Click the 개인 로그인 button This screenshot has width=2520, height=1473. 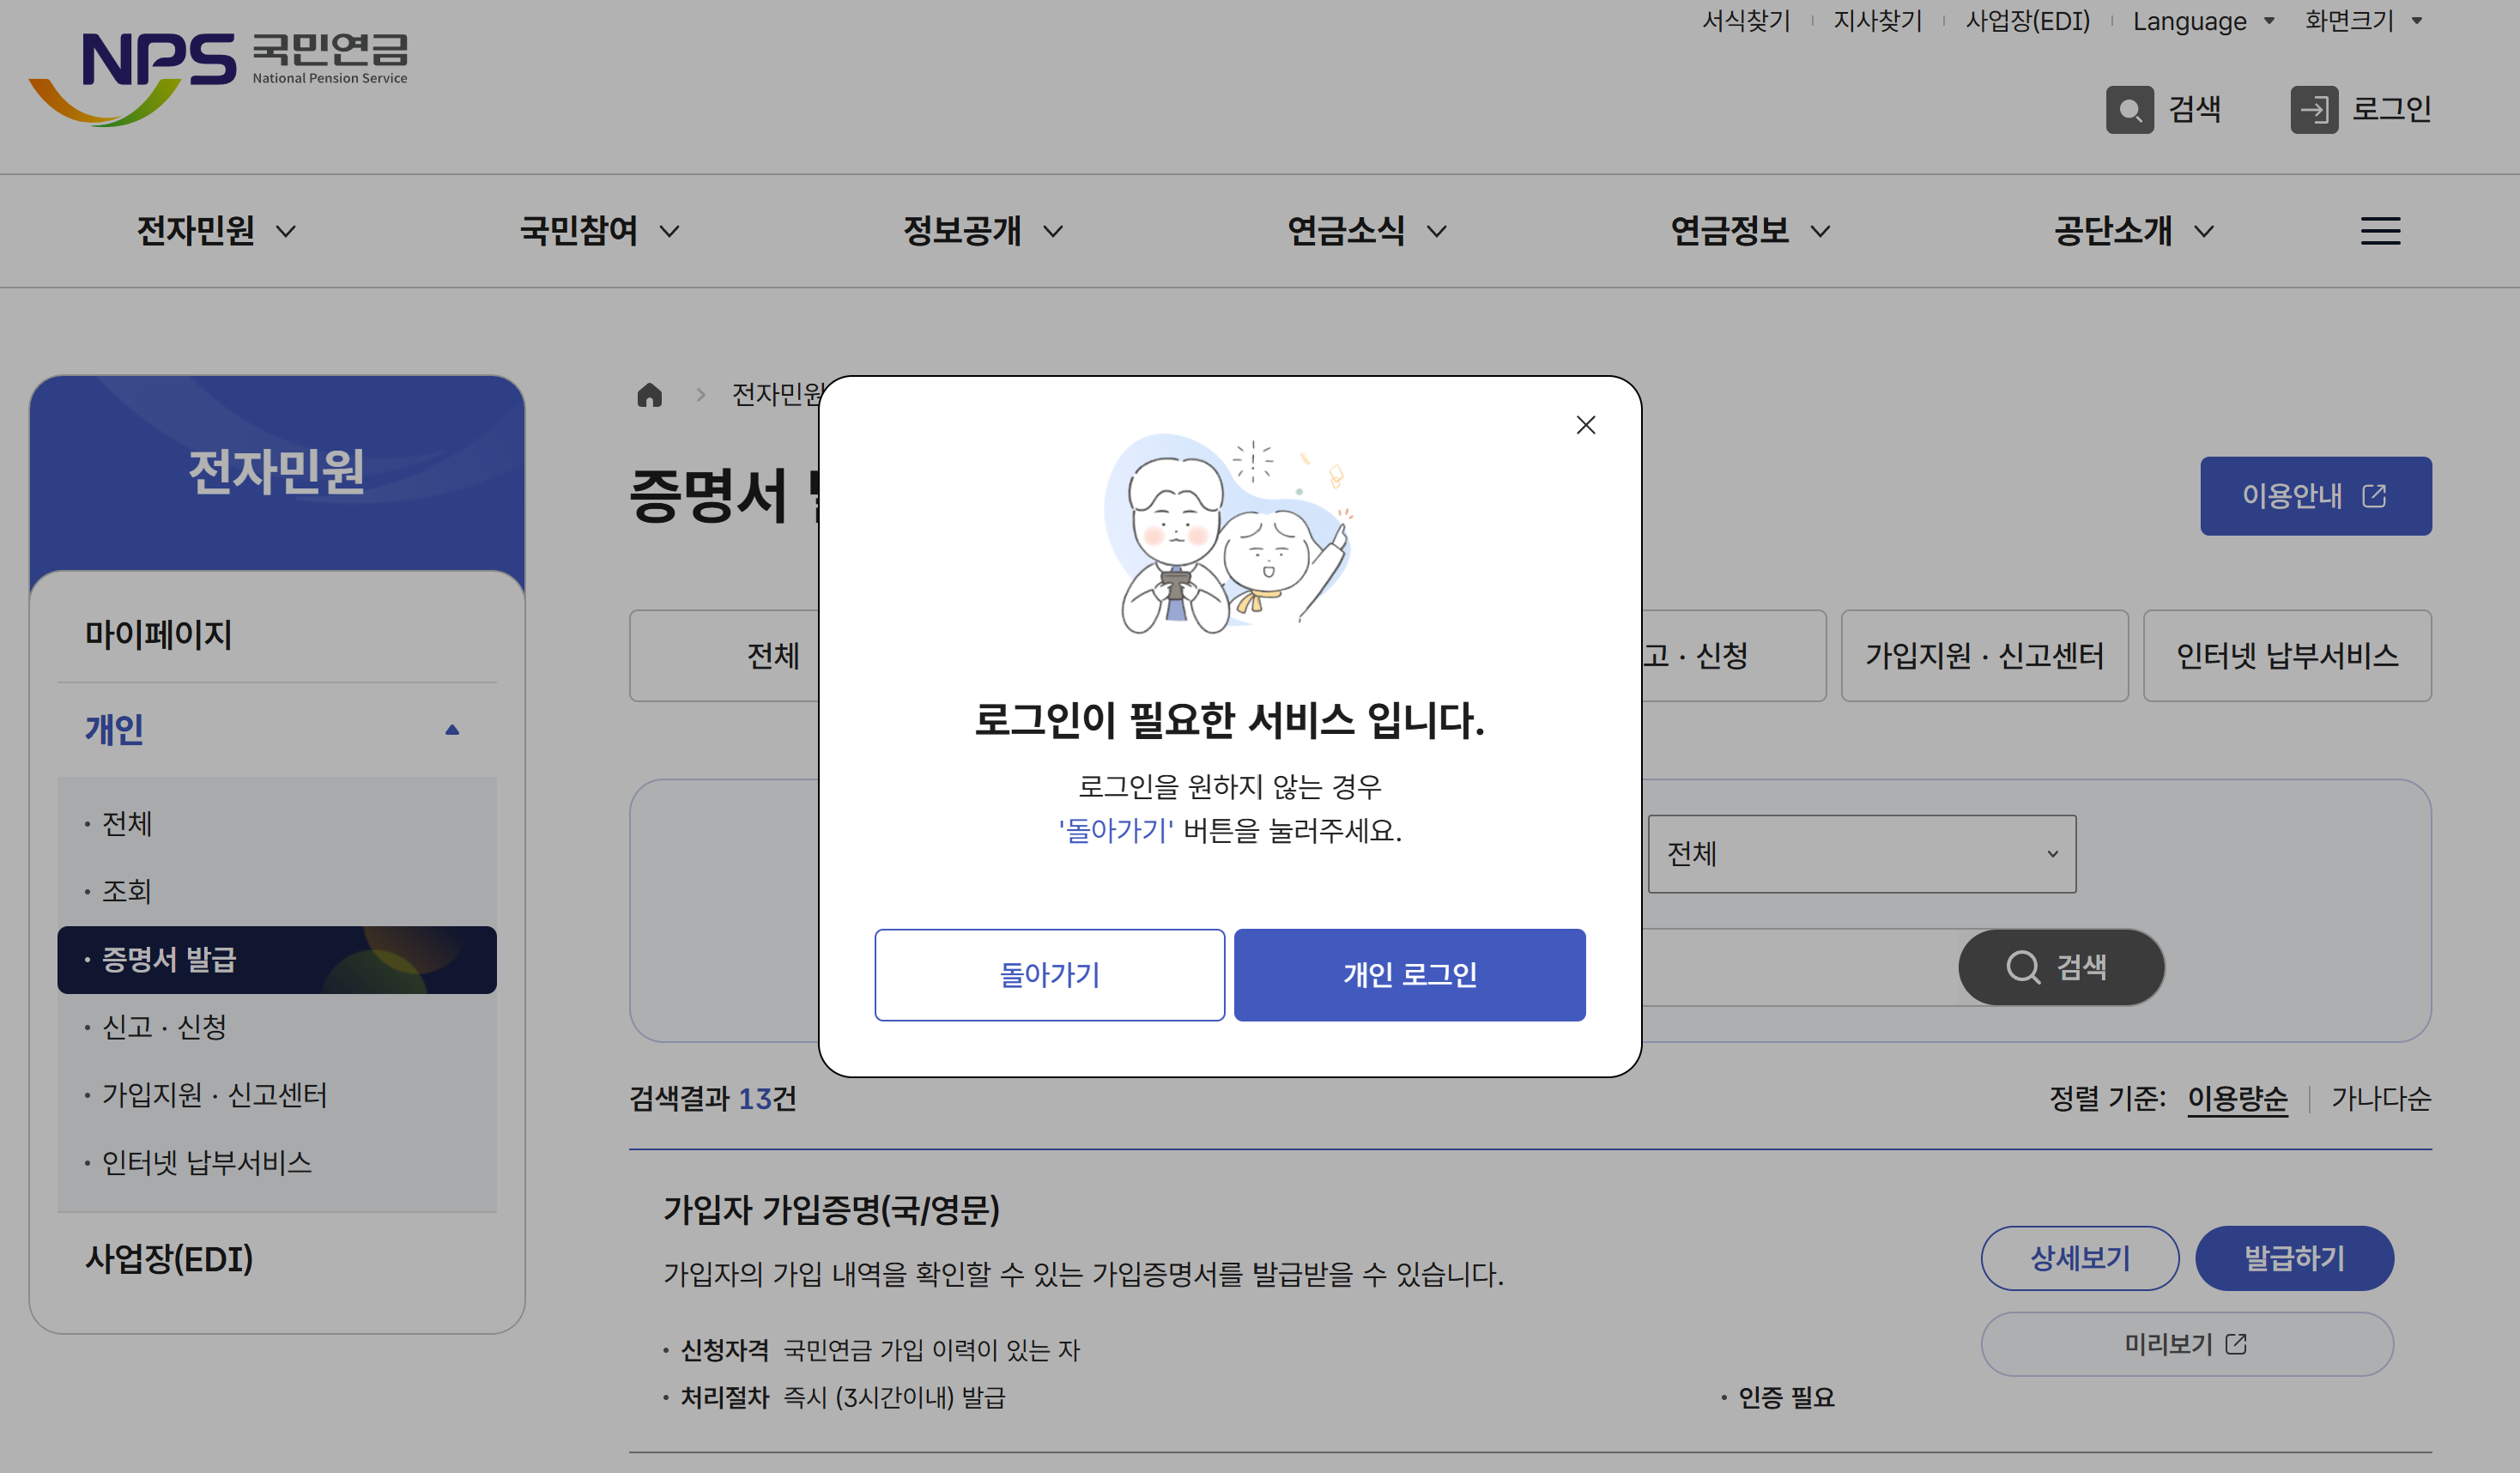1409,974
